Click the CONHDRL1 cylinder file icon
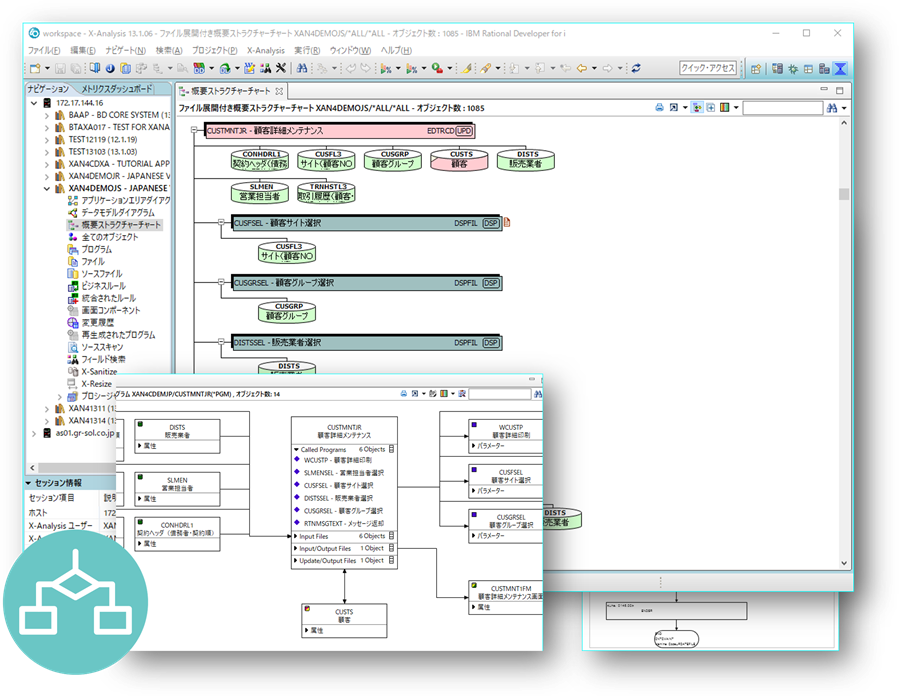Viewport: 900px width, 697px height. pyautogui.click(x=260, y=160)
